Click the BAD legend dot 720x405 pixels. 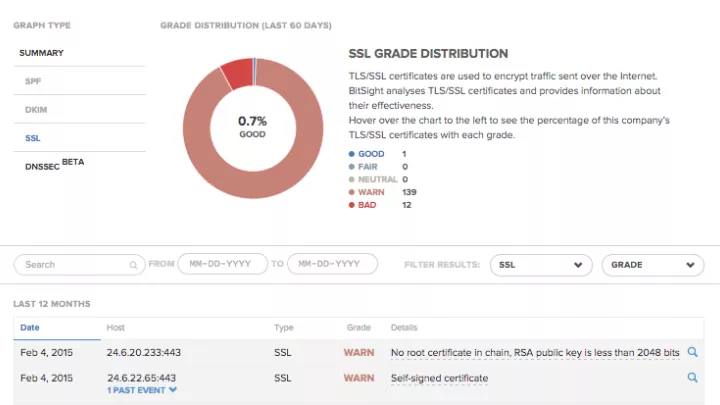click(x=351, y=204)
